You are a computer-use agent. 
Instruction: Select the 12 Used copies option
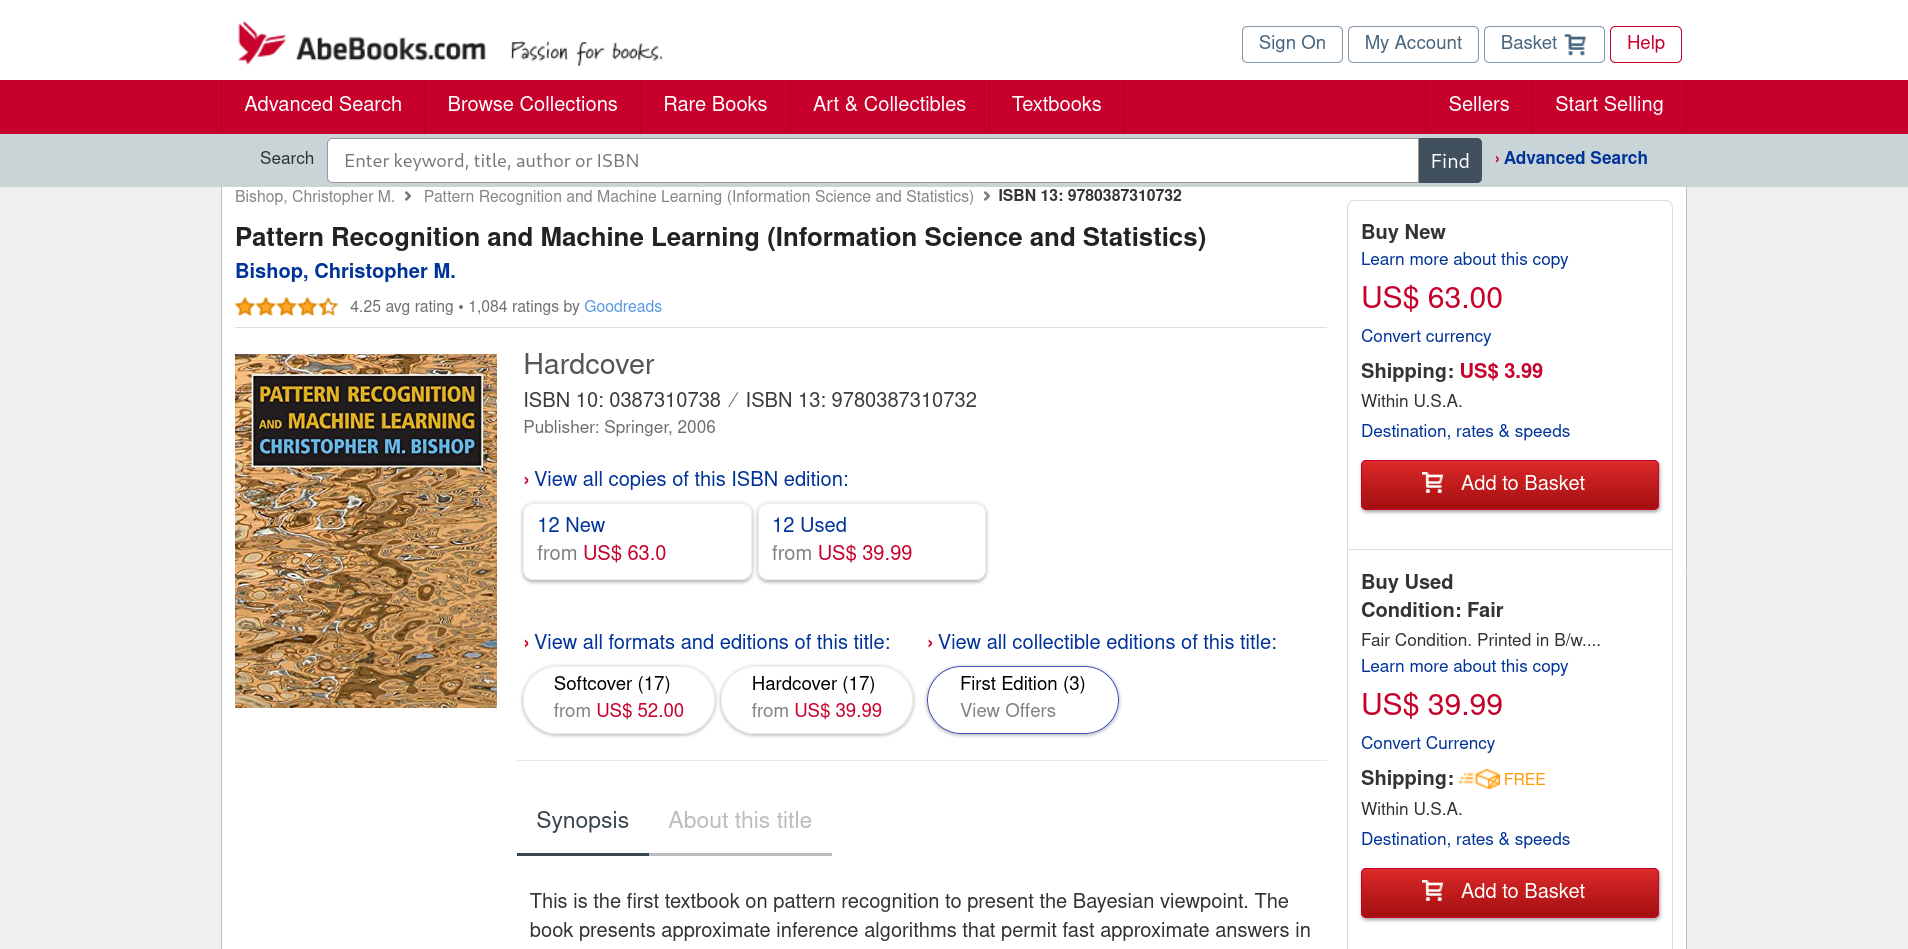click(872, 541)
